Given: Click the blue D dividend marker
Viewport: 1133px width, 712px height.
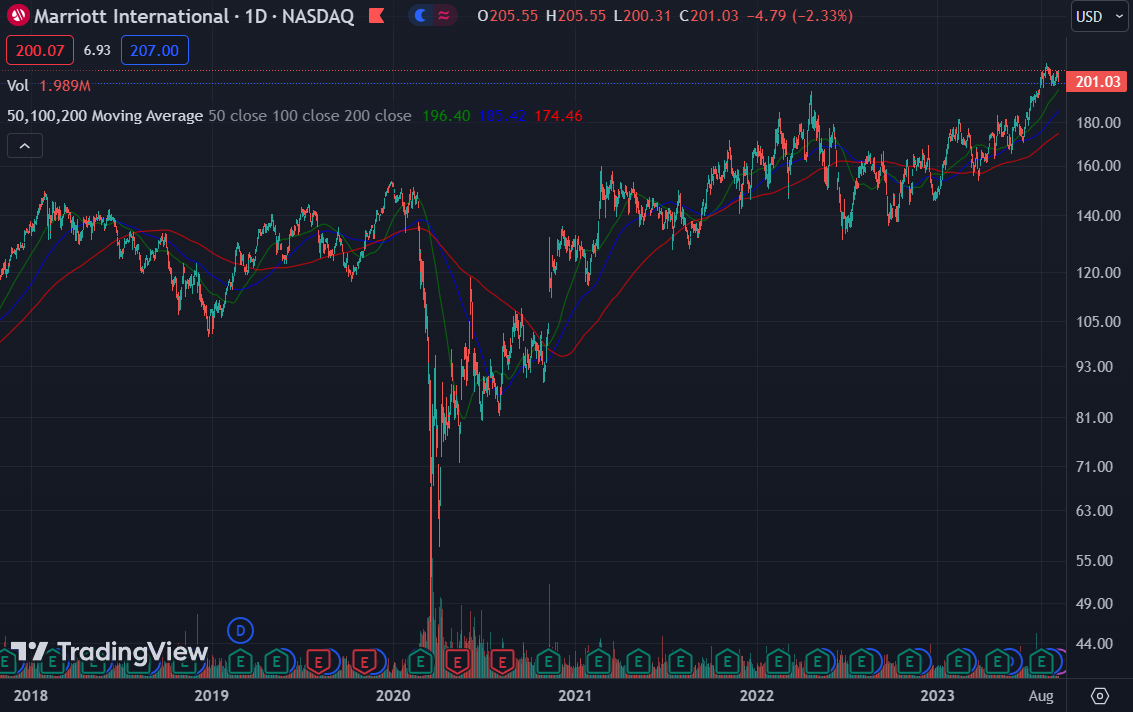Looking at the screenshot, I should point(241,630).
